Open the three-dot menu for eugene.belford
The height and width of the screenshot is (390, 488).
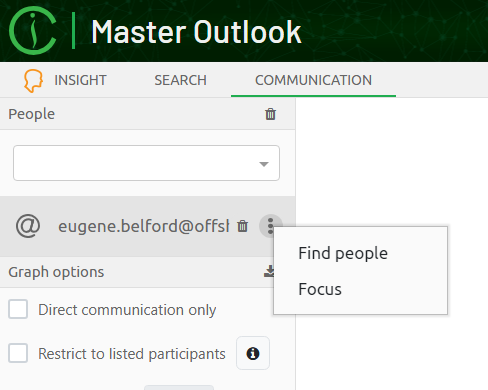270,226
